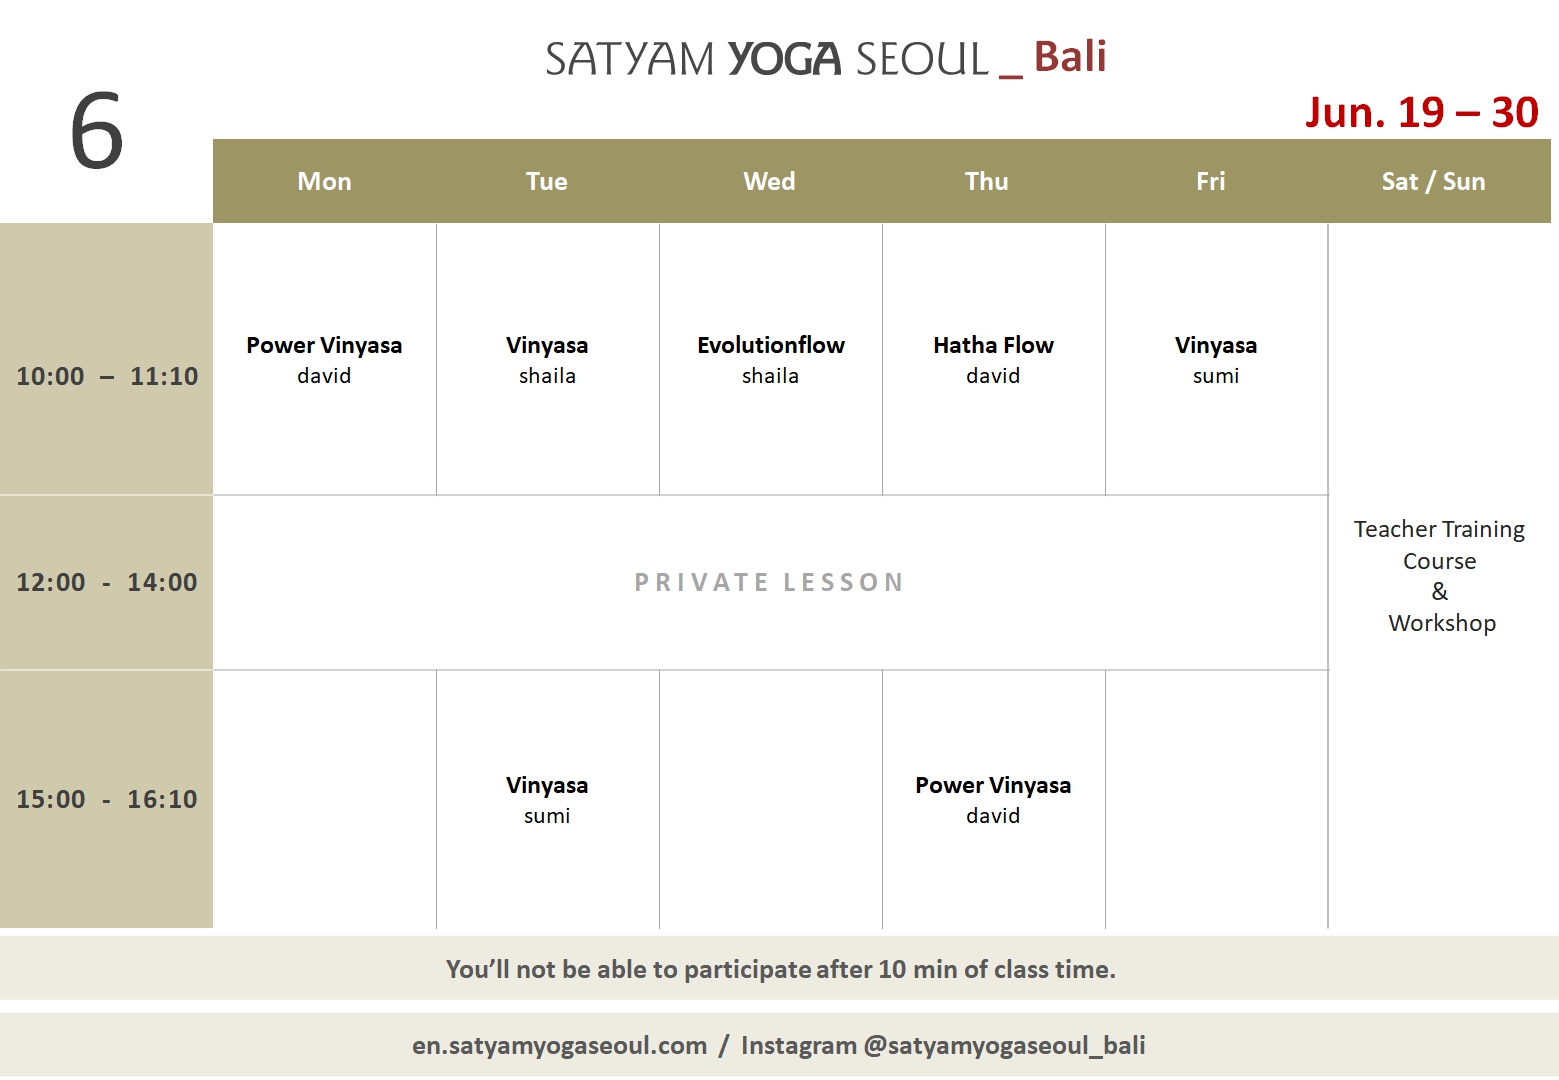Click the 10:00 – 11:10 time slot

107,376
